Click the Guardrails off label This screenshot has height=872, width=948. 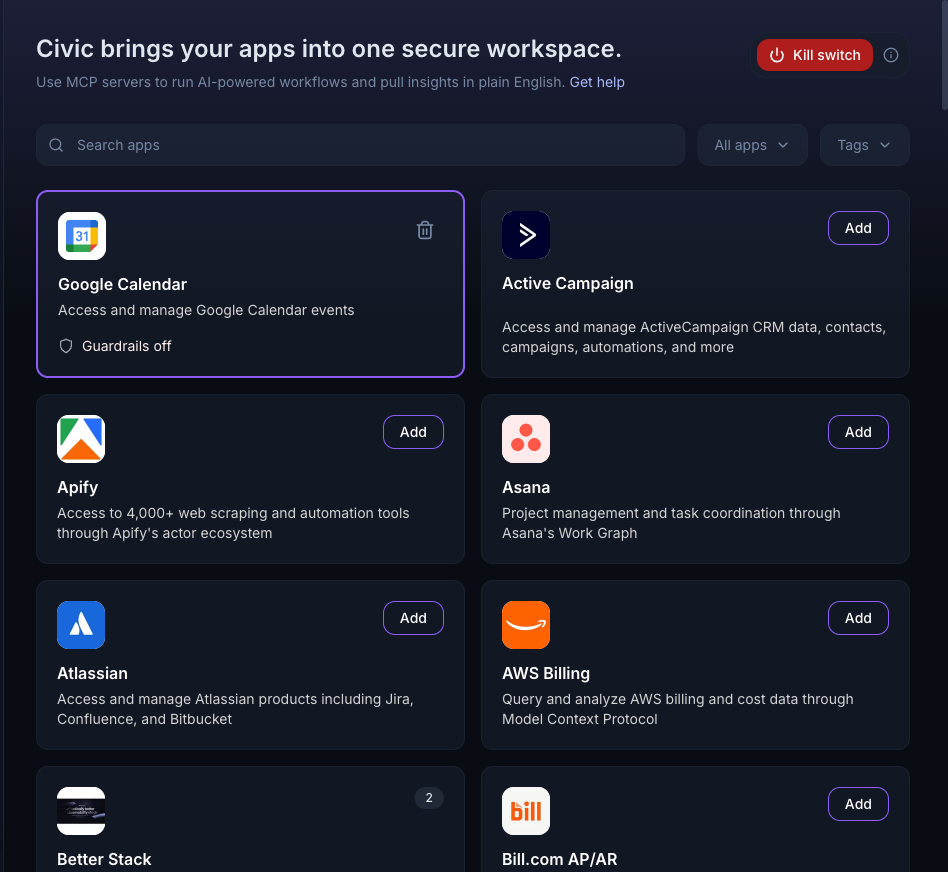coord(126,346)
